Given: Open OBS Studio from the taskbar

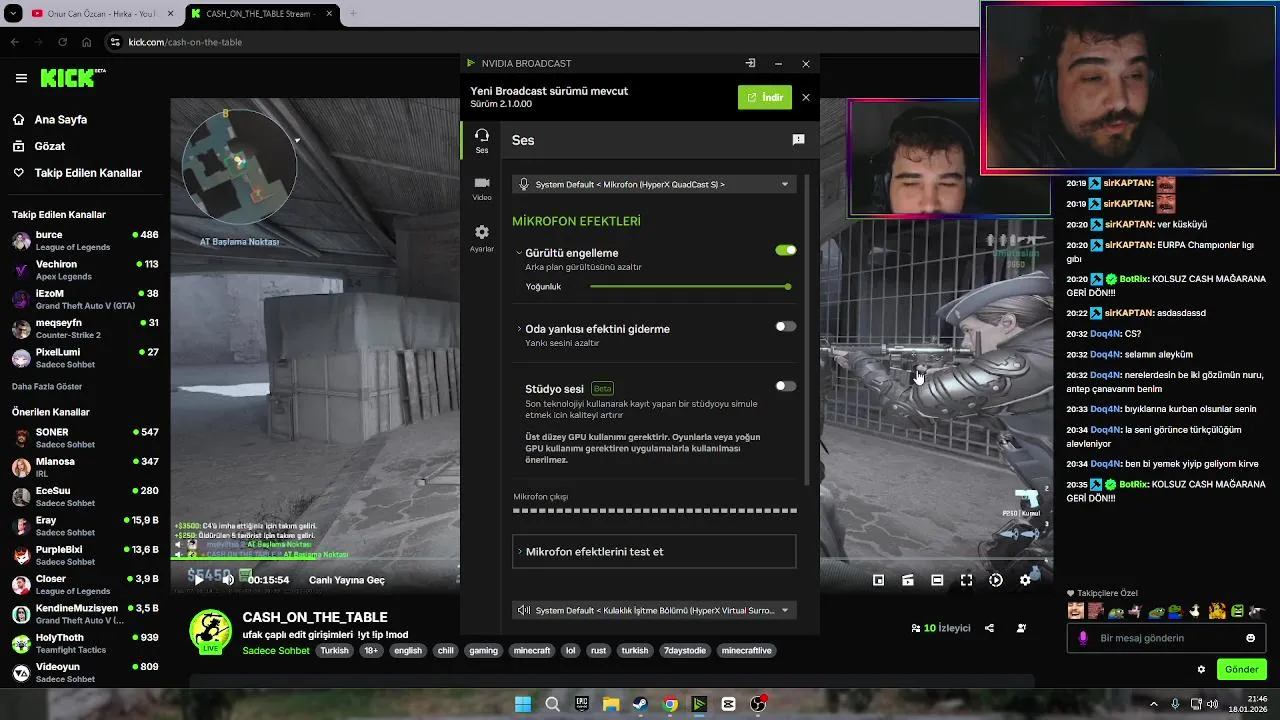Looking at the screenshot, I should (x=758, y=704).
